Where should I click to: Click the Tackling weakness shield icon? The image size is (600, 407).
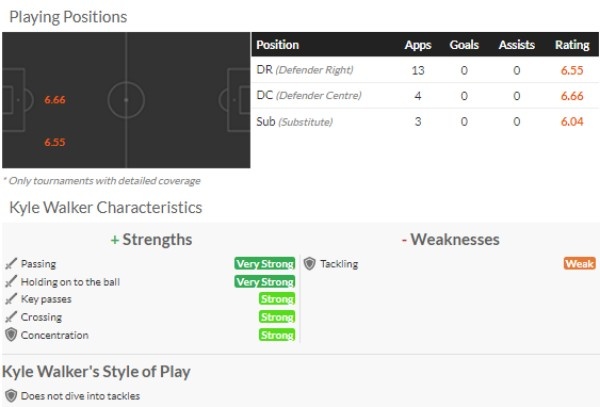pyautogui.click(x=310, y=264)
